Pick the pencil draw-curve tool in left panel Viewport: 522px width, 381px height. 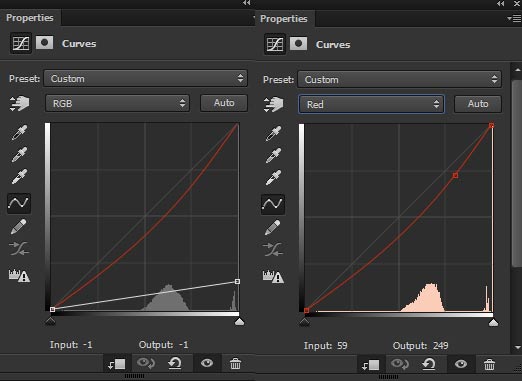(19, 227)
